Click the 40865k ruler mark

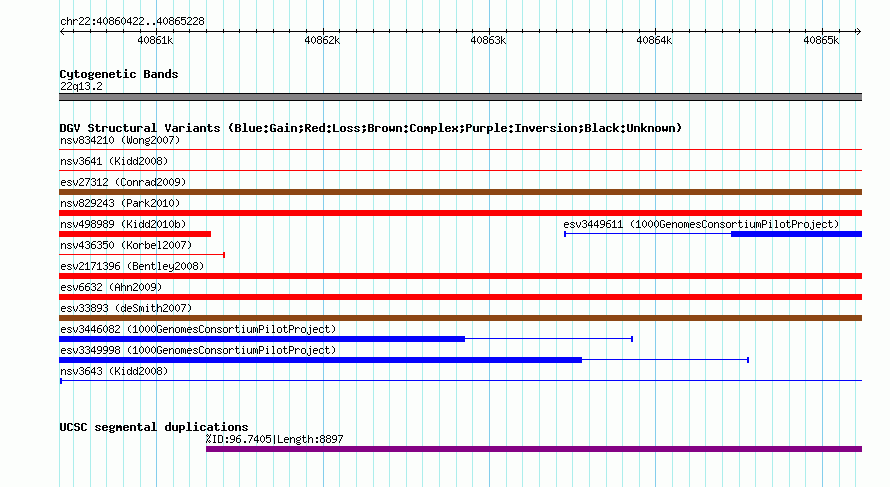pyautogui.click(x=821, y=40)
